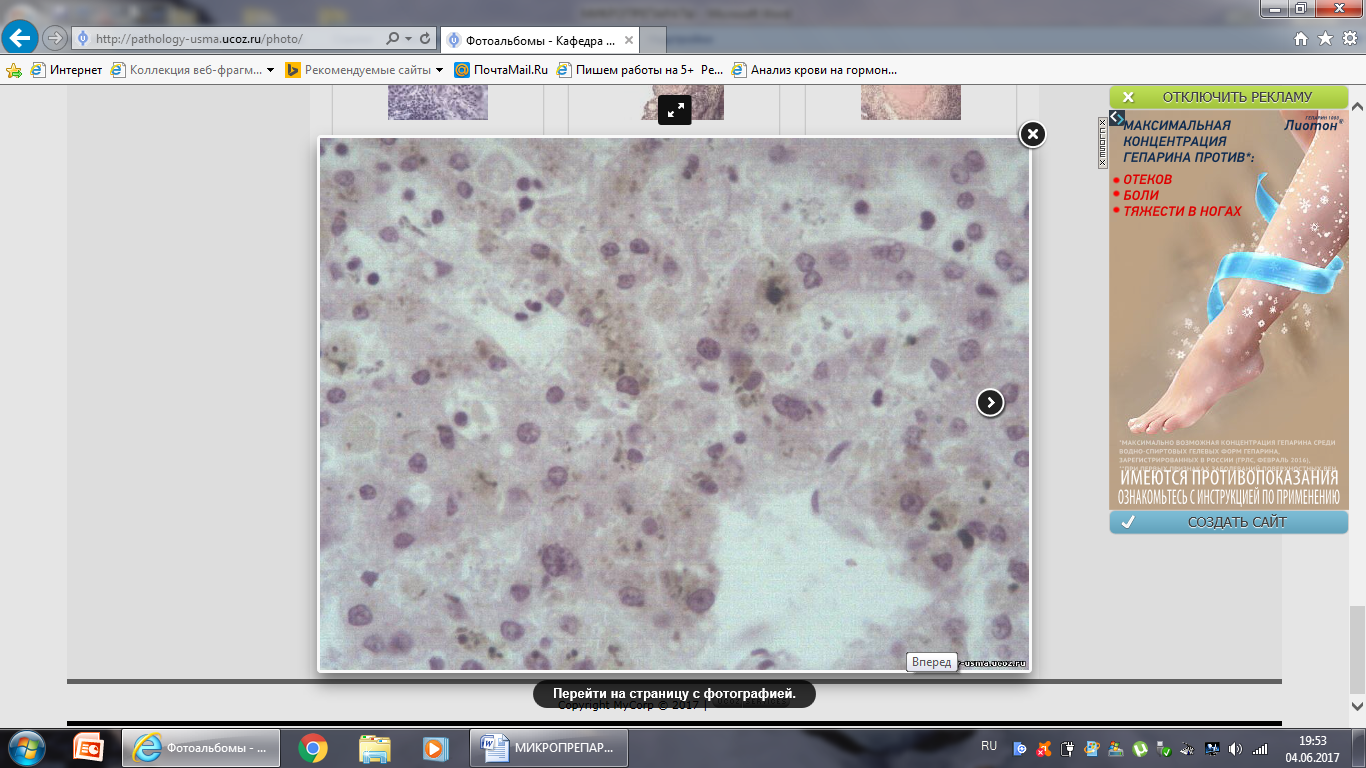The image size is (1366, 768).
Task: Click the volume speaker tray icon
Action: (1236, 748)
